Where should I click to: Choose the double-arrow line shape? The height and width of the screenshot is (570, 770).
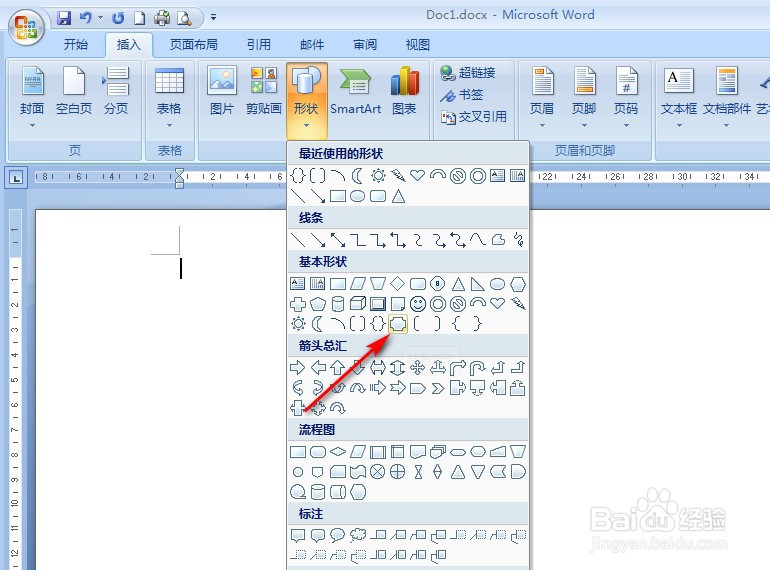pos(338,240)
